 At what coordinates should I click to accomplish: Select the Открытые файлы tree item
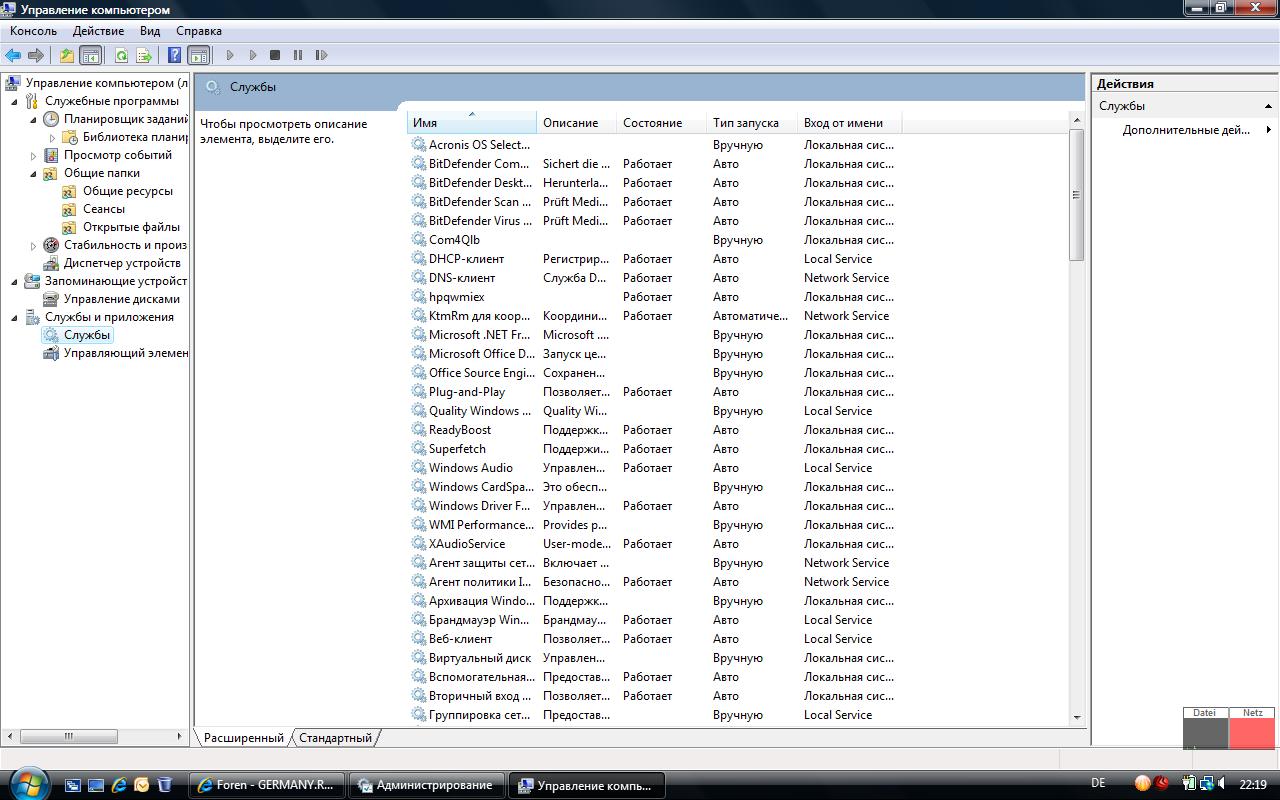click(x=131, y=227)
